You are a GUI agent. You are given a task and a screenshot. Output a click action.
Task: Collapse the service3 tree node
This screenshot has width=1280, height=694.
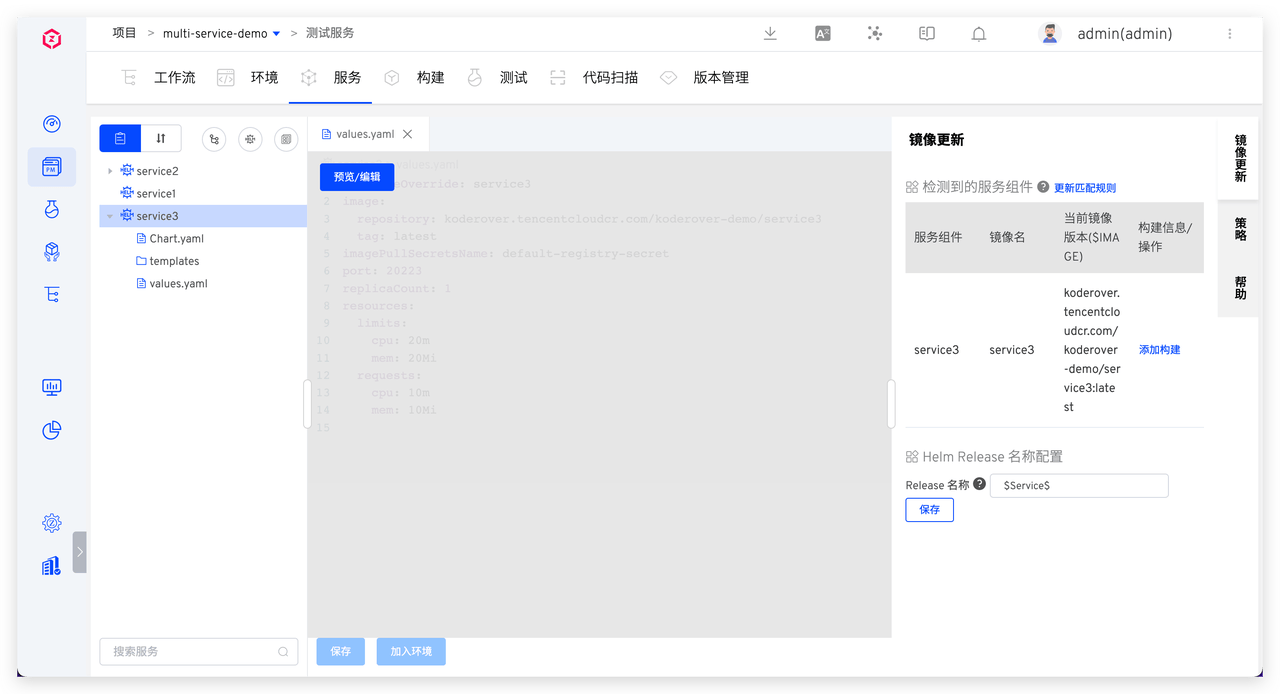pos(110,216)
